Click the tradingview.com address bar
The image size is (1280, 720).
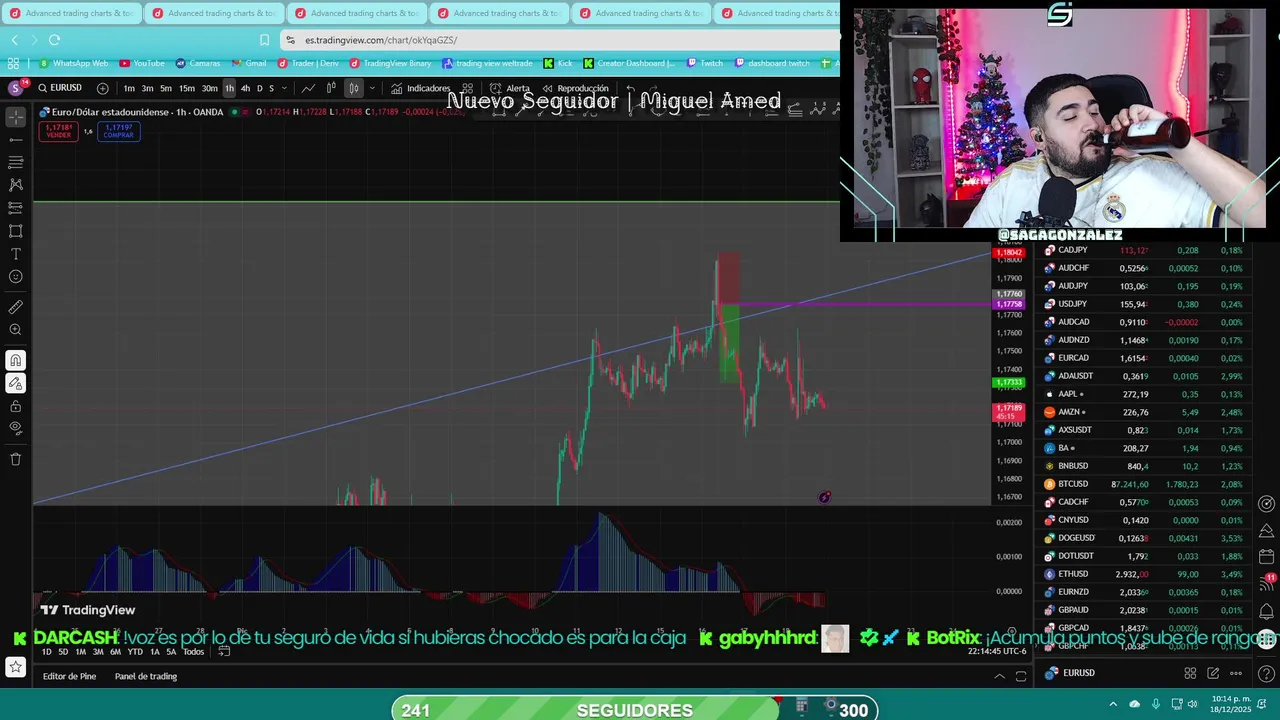tap(560, 40)
